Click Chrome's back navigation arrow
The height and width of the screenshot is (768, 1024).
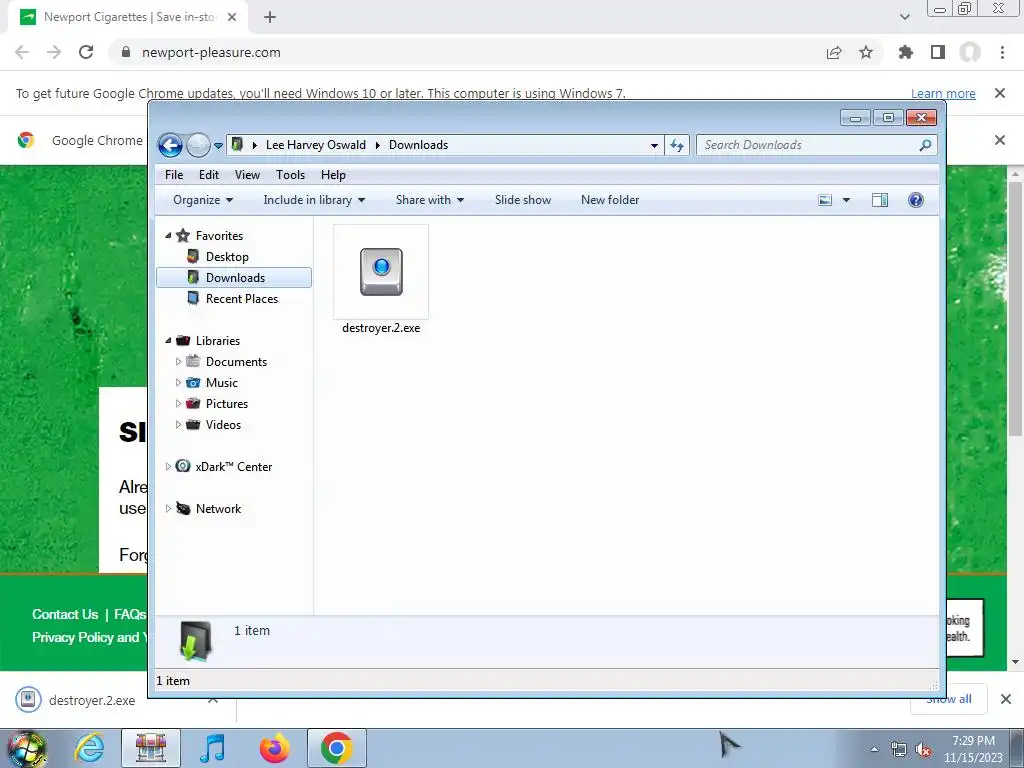point(22,52)
